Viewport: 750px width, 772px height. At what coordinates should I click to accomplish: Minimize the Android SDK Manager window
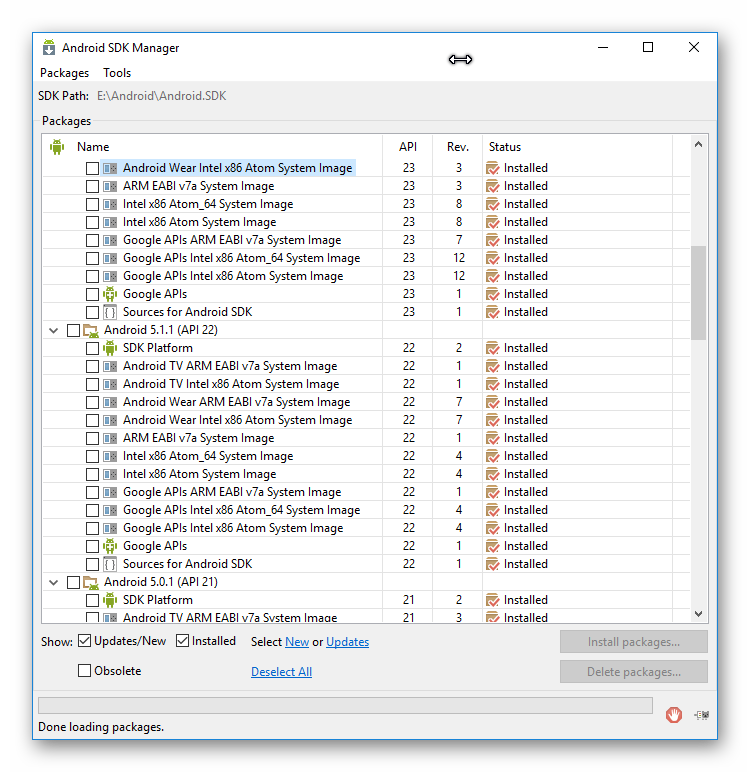(x=603, y=47)
